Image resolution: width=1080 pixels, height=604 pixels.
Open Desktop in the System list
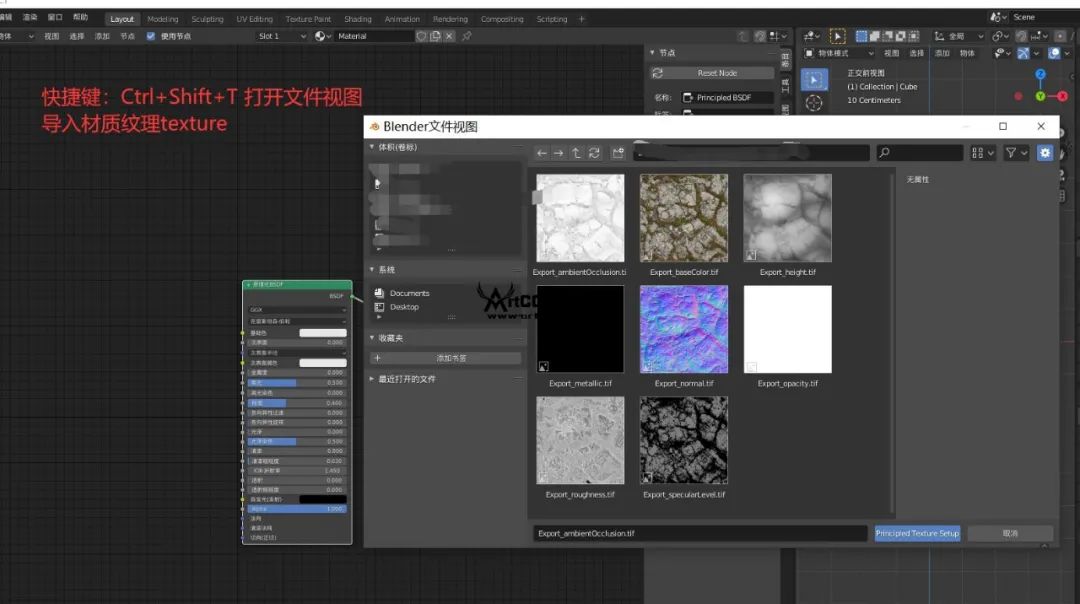[x=404, y=307]
